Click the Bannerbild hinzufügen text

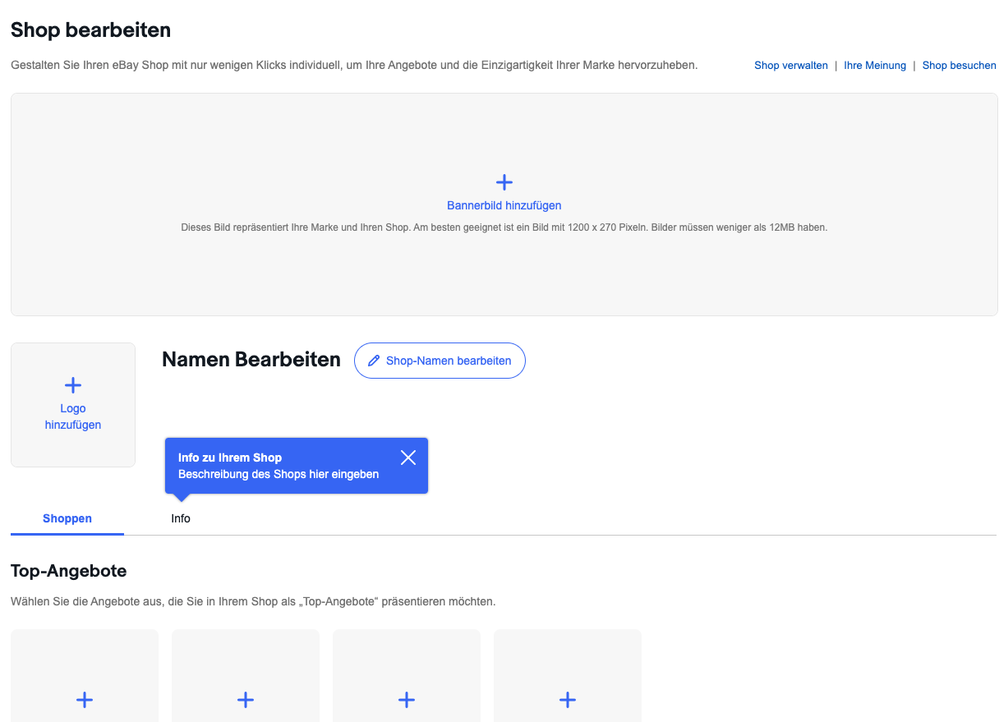(504, 205)
